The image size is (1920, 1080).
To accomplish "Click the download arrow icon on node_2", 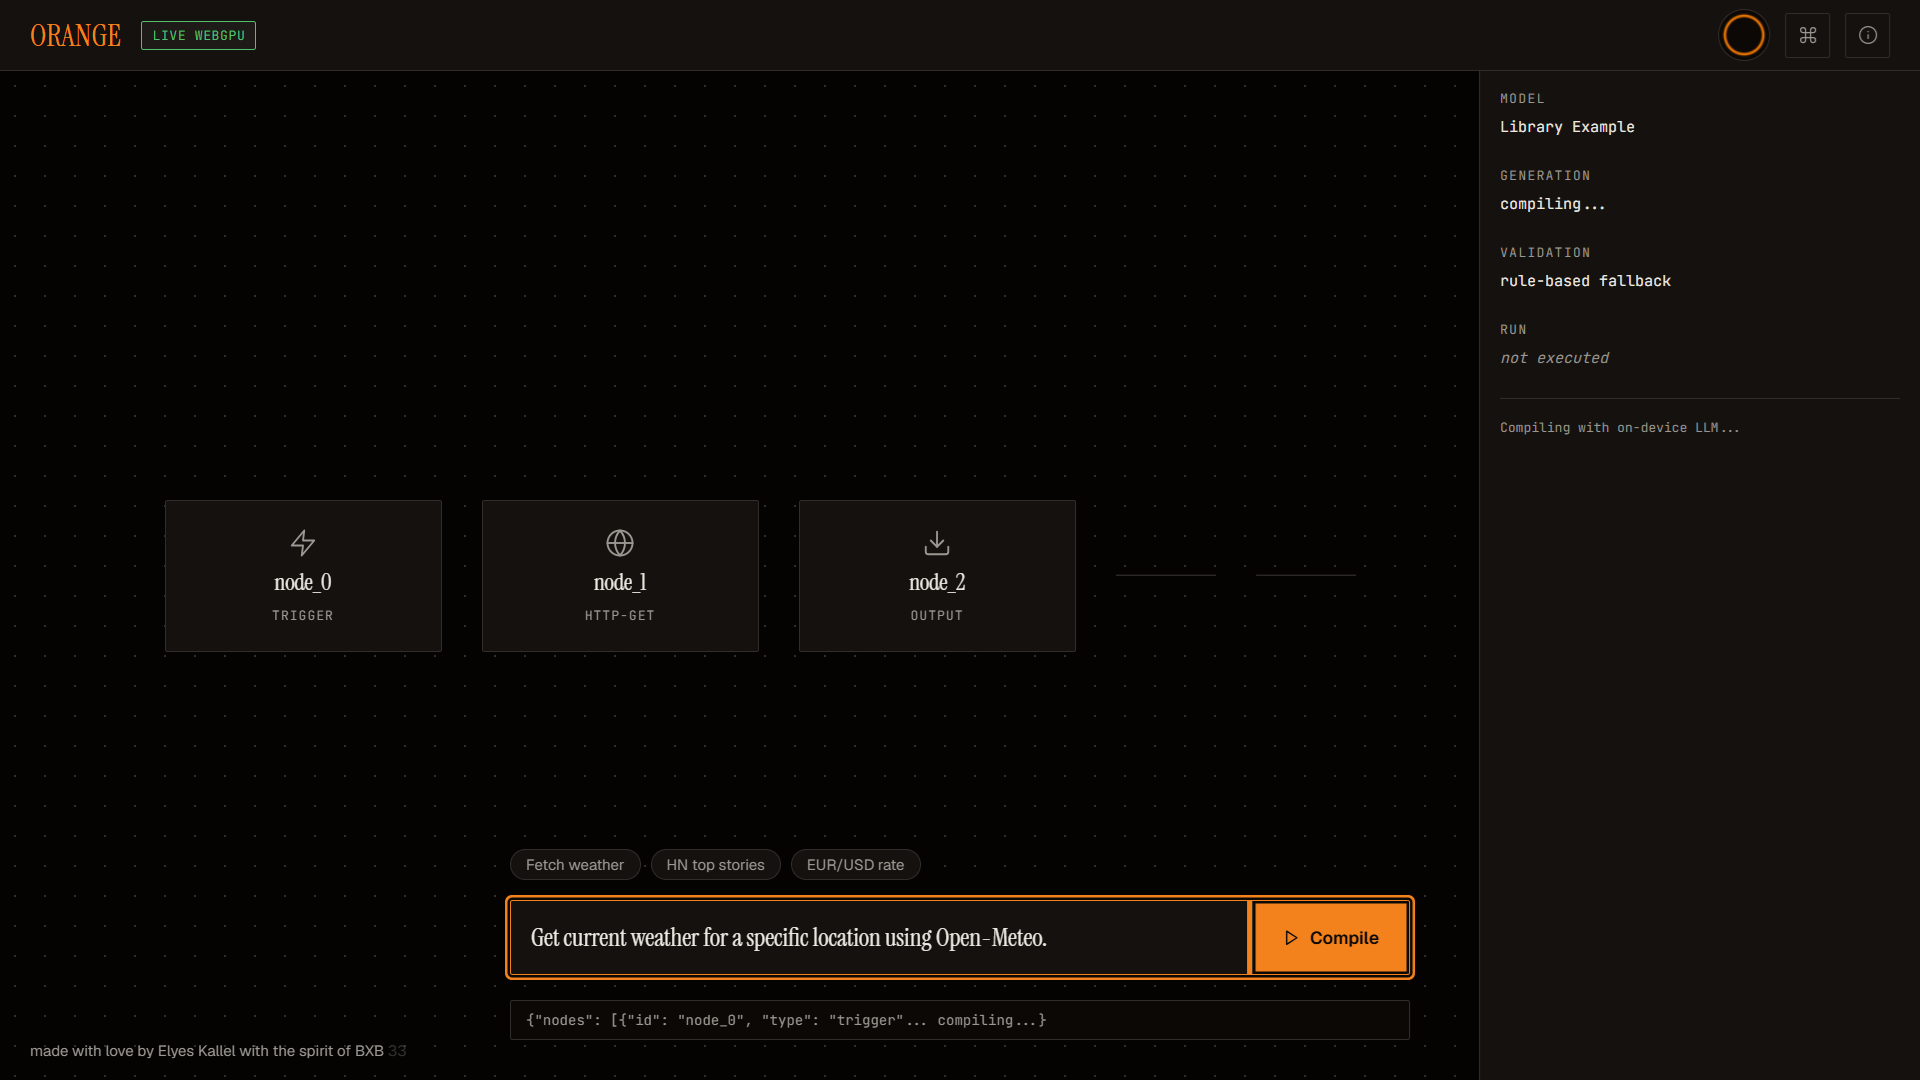I will (937, 543).
